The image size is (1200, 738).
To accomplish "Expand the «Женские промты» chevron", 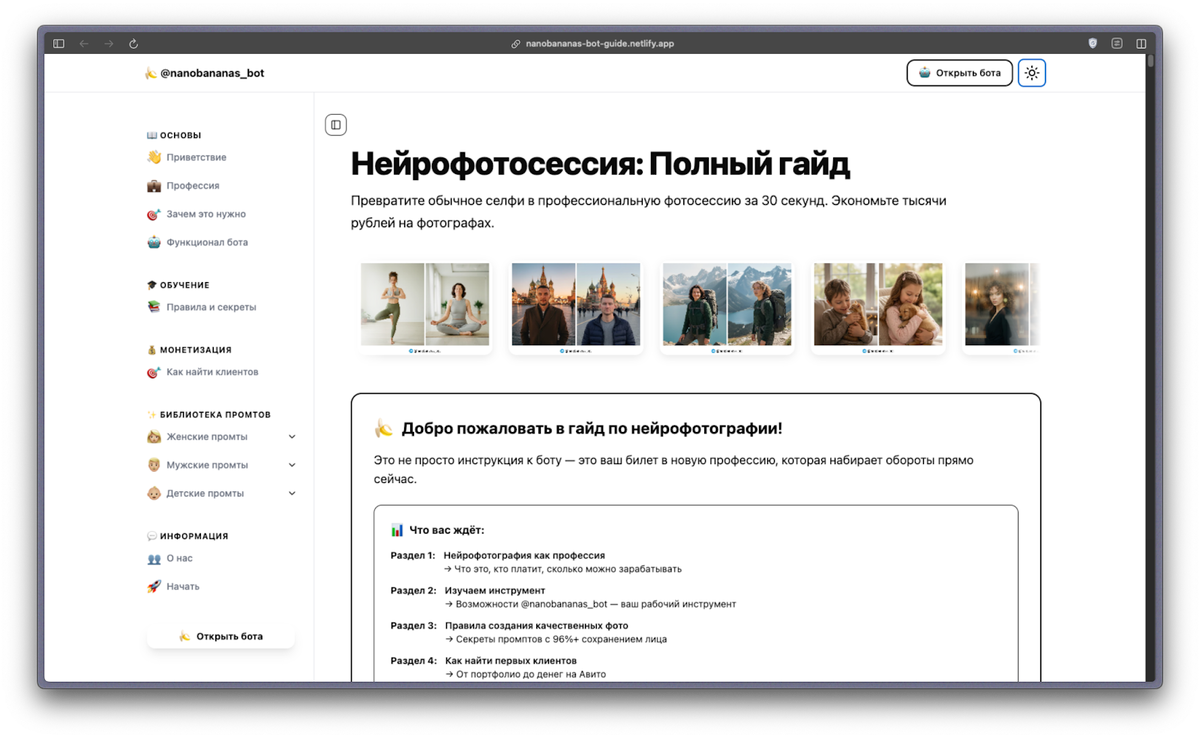I will point(292,437).
